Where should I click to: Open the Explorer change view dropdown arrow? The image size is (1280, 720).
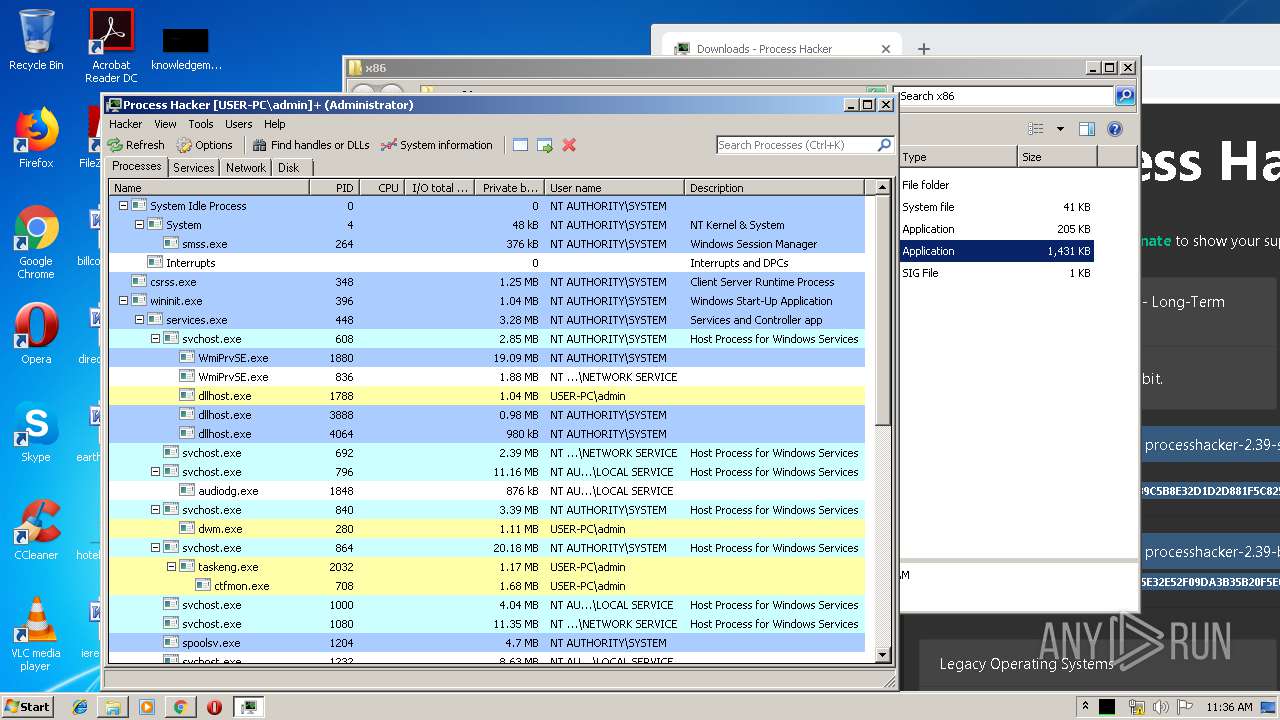click(x=1060, y=129)
